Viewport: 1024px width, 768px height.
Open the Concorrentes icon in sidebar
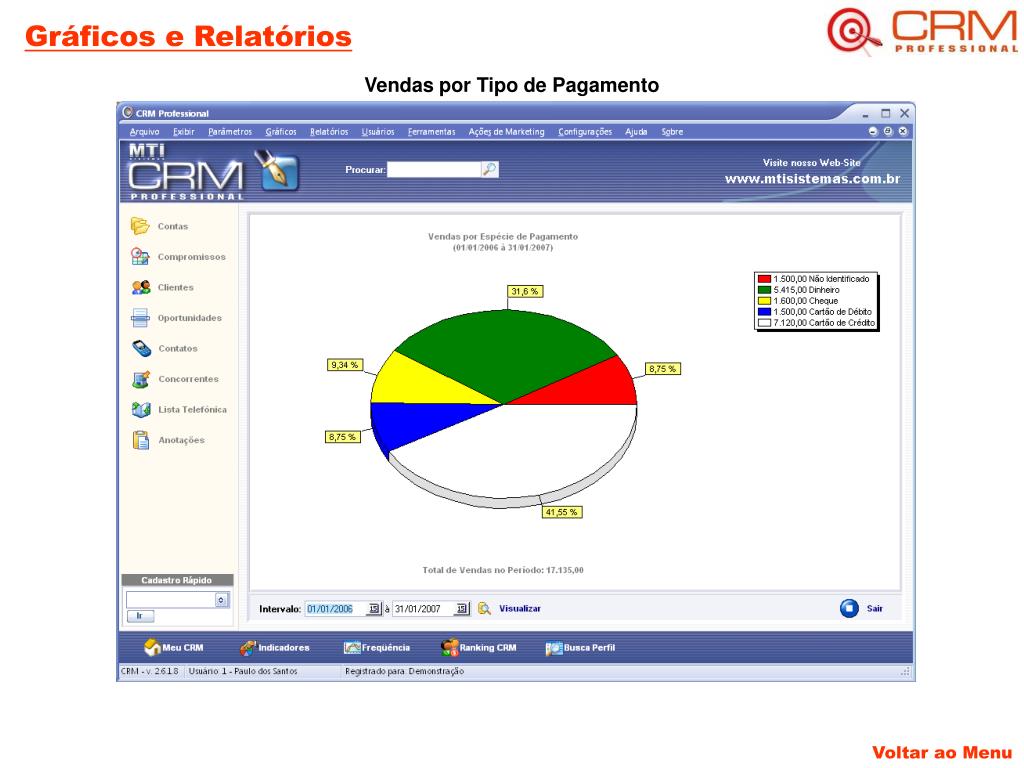pyautogui.click(x=141, y=379)
